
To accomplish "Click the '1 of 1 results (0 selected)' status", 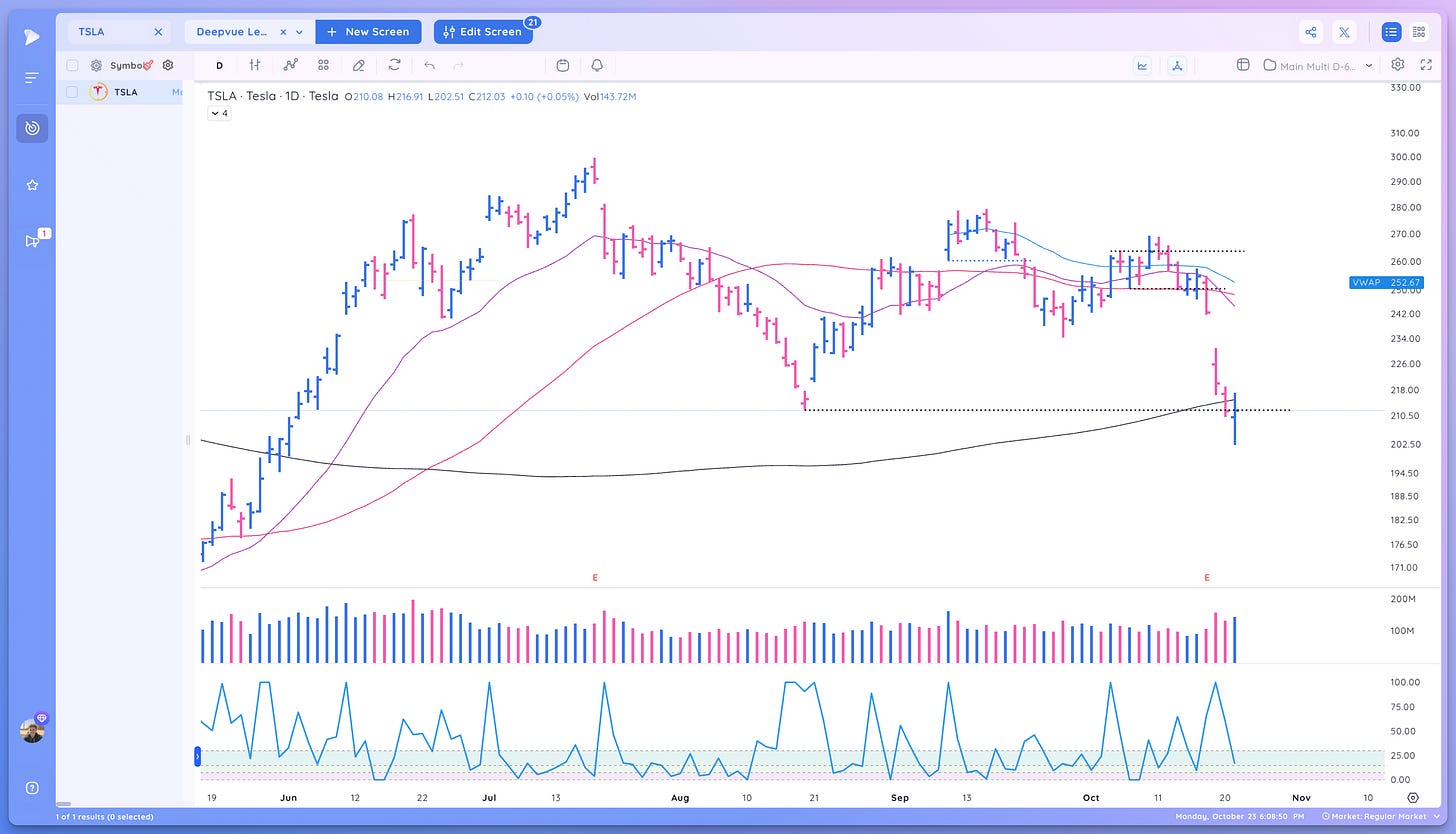I will (x=103, y=817).
